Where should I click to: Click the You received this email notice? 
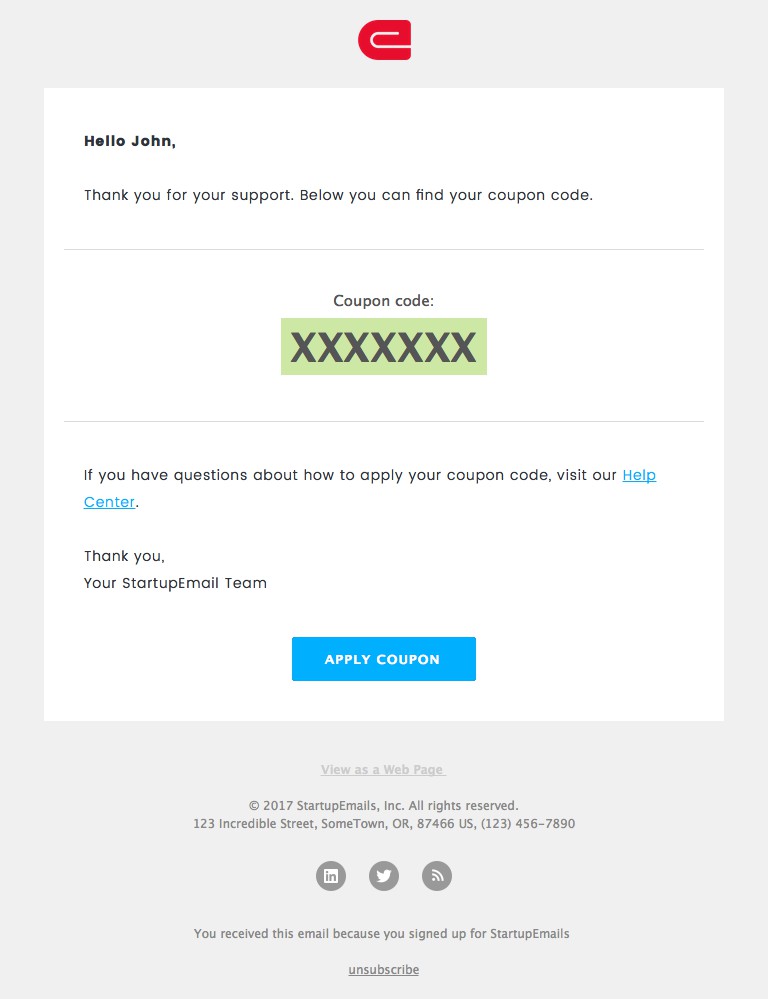click(x=382, y=933)
